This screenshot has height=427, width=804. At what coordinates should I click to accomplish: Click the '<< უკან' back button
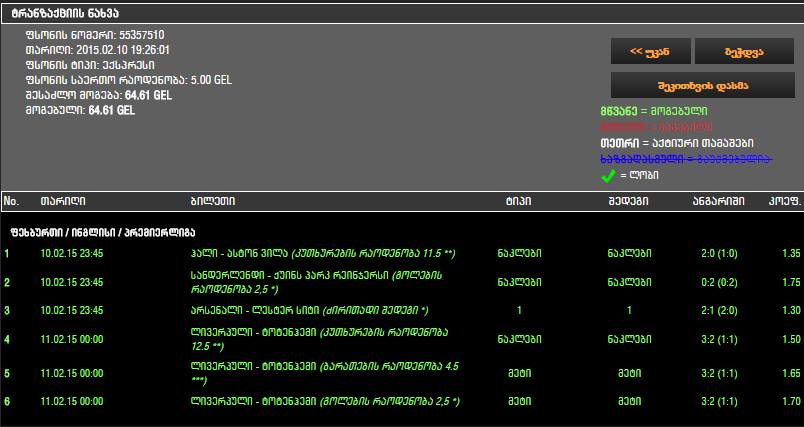click(x=650, y=51)
